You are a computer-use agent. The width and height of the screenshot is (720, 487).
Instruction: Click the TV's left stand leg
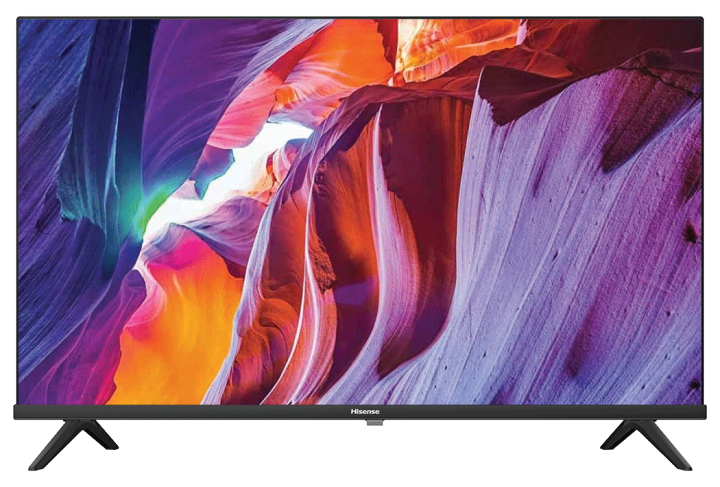click(73, 444)
